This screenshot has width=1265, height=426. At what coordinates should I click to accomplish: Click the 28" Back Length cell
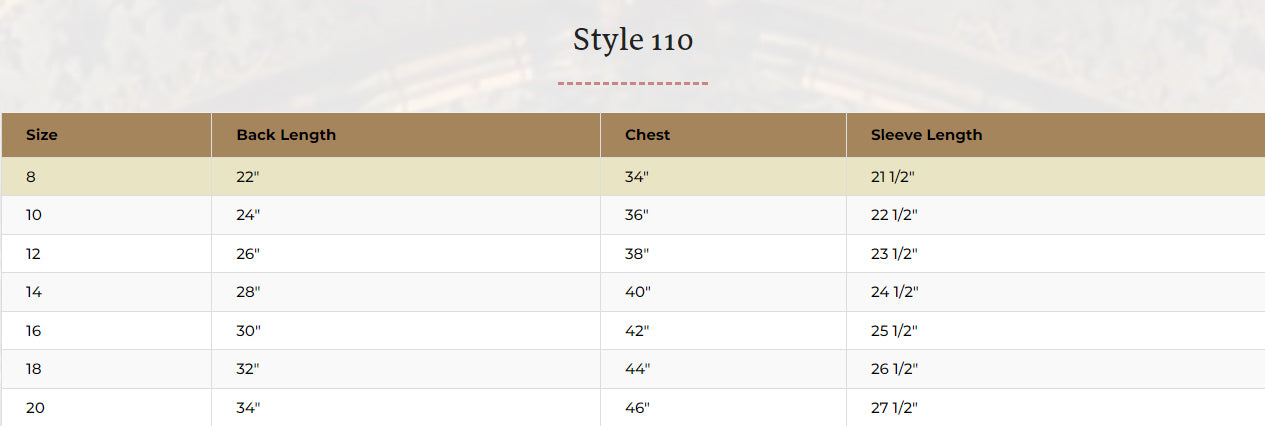pos(248,292)
